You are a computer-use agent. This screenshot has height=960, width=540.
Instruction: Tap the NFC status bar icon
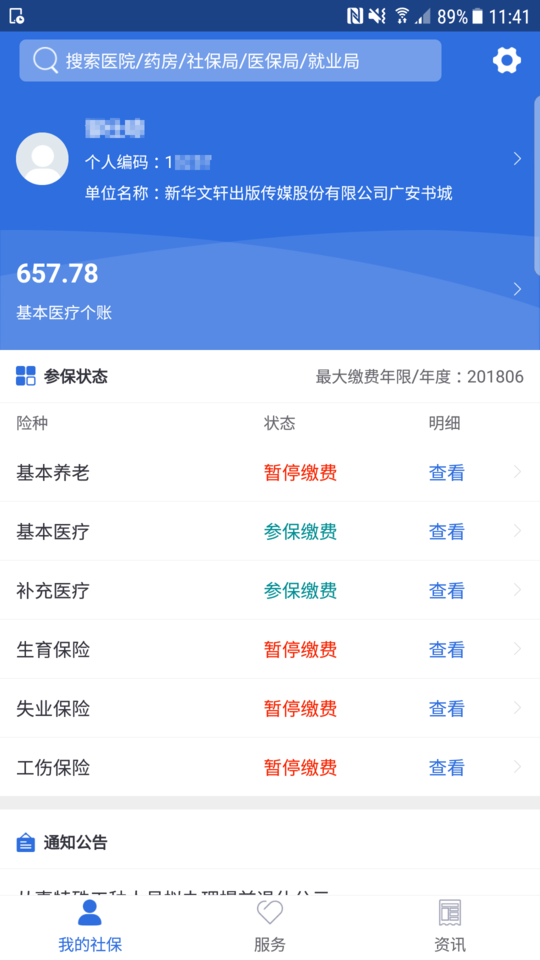pos(354,16)
